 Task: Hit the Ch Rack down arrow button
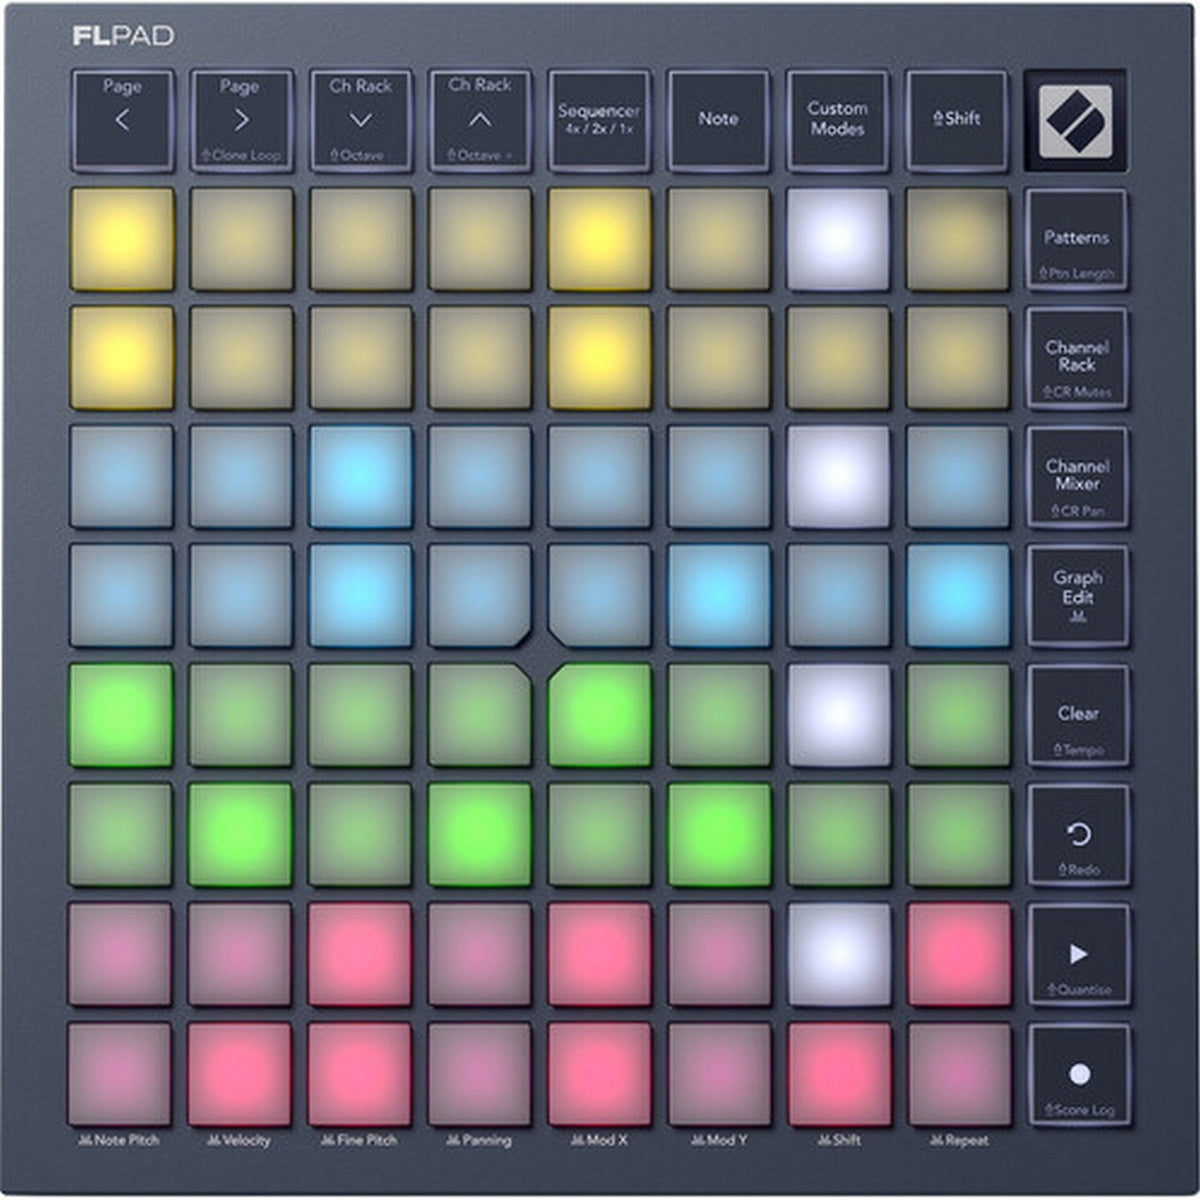point(360,120)
